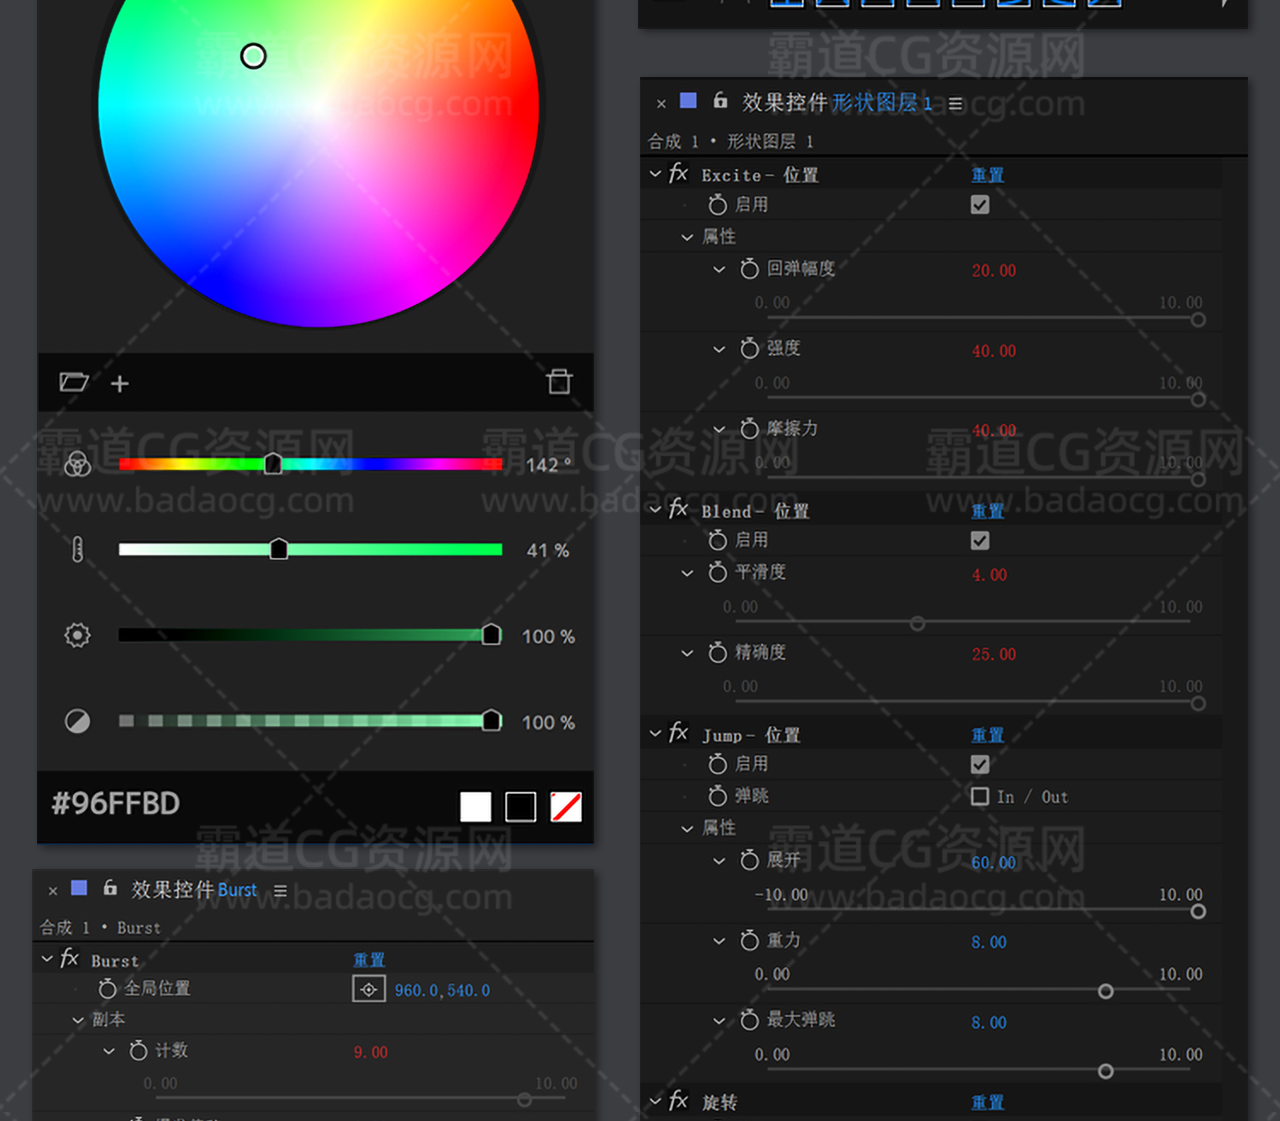Select the white color swatch

tap(475, 806)
